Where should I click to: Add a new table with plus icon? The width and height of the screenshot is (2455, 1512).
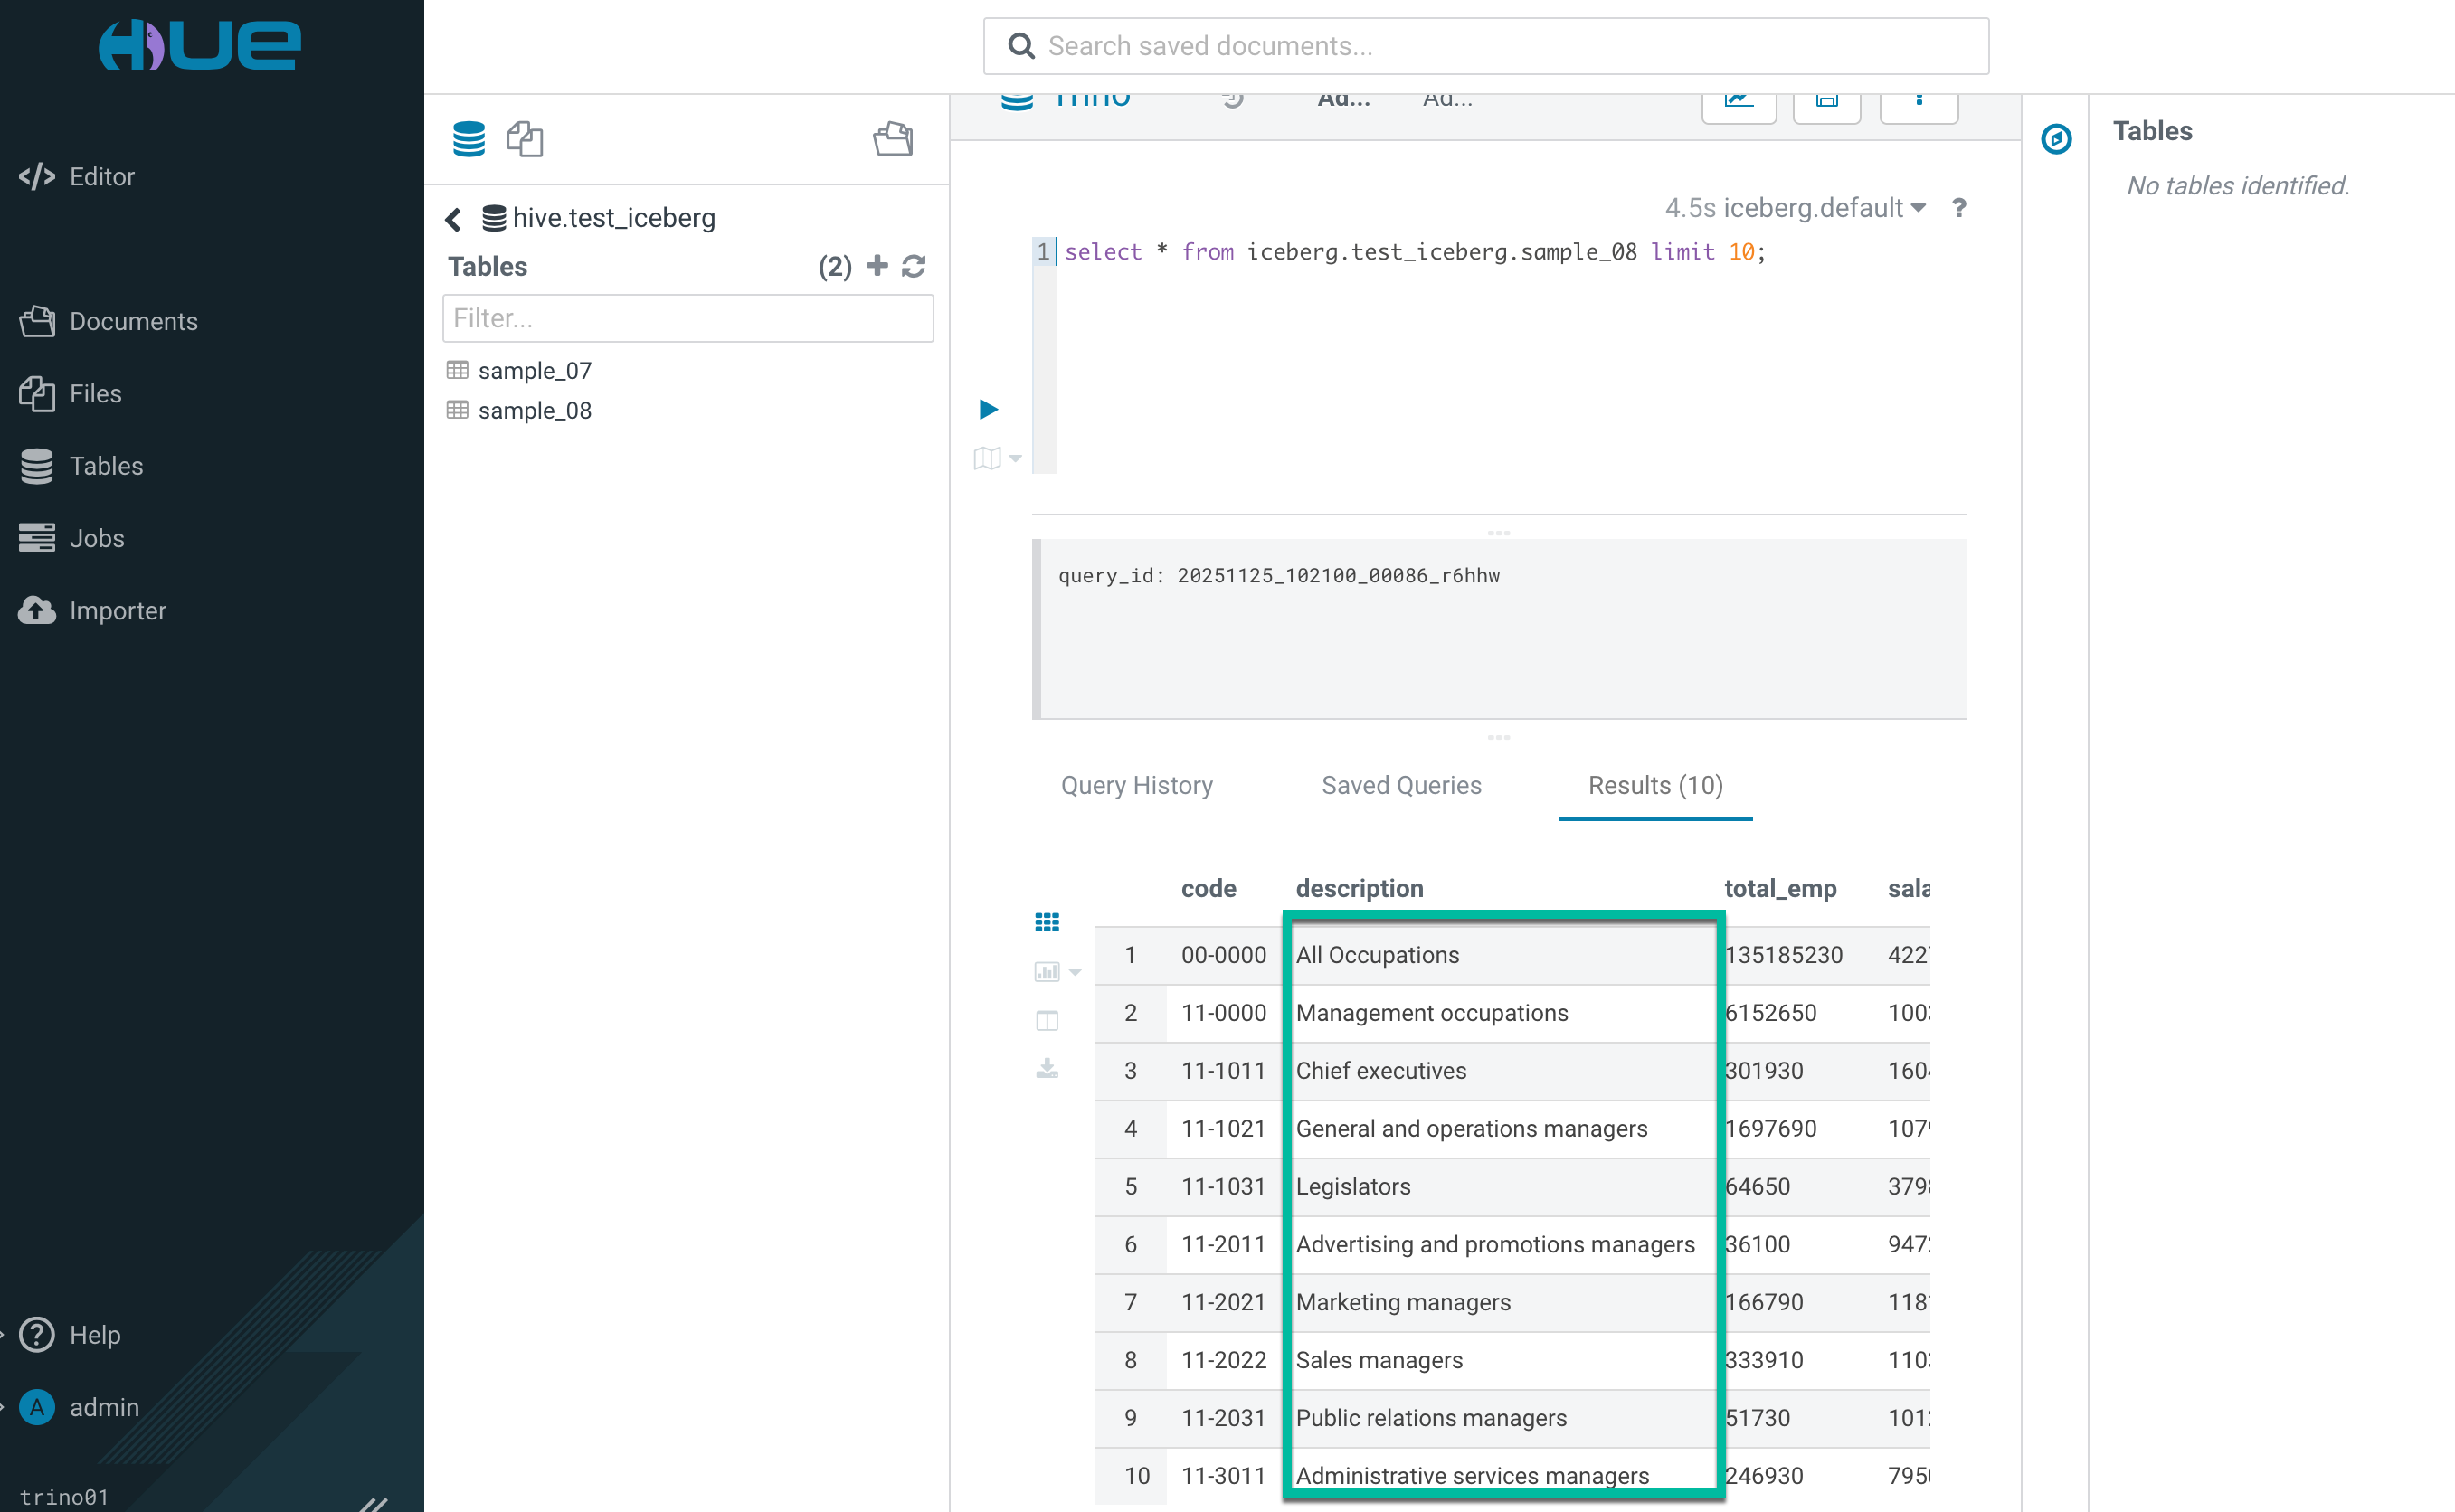point(877,266)
